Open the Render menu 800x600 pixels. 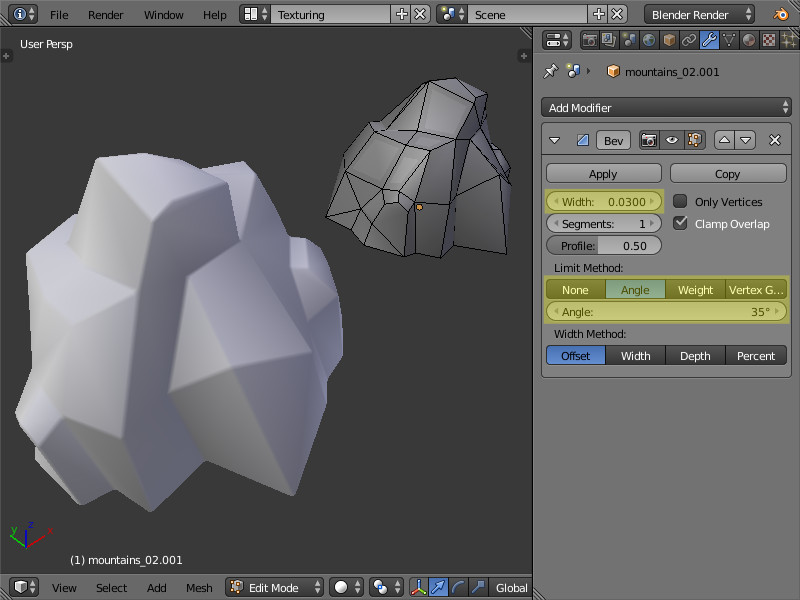pyautogui.click(x=105, y=15)
